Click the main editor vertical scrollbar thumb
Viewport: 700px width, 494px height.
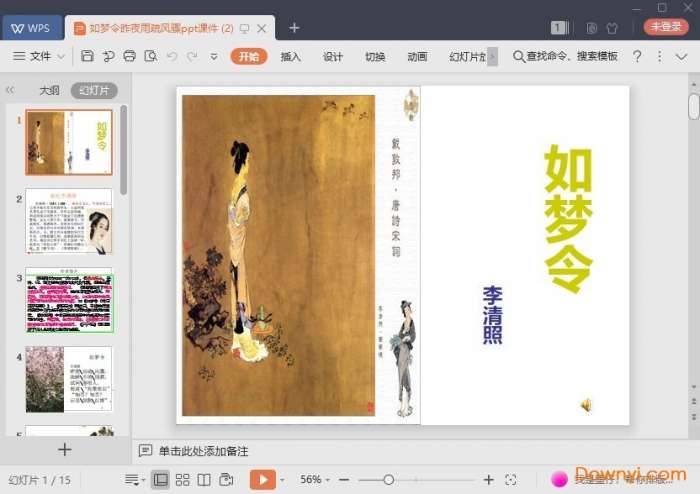coord(693,106)
